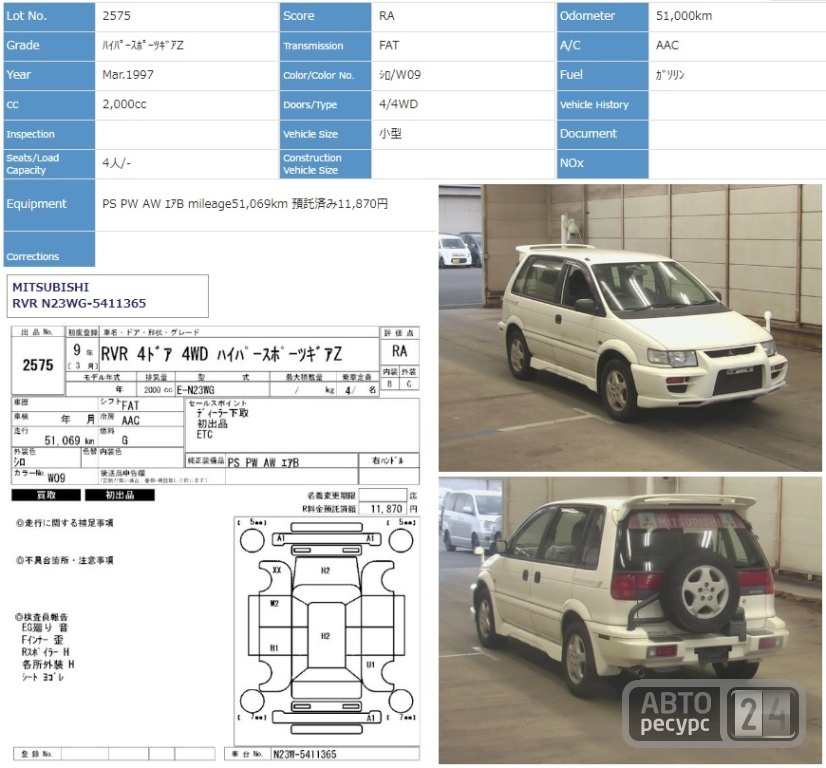Image resolution: width=826 pixels, height=768 pixels.
Task: Click the ディーラー下取 sales point note
Action: (x=222, y=413)
